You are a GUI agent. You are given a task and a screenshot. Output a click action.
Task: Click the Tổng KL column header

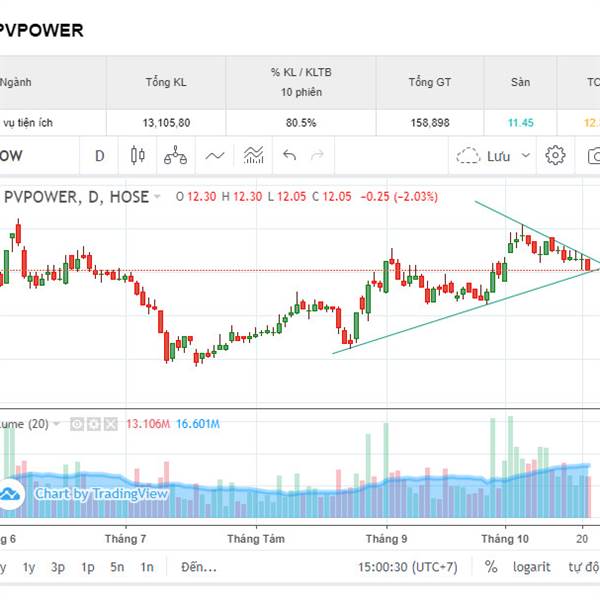[x=166, y=82]
